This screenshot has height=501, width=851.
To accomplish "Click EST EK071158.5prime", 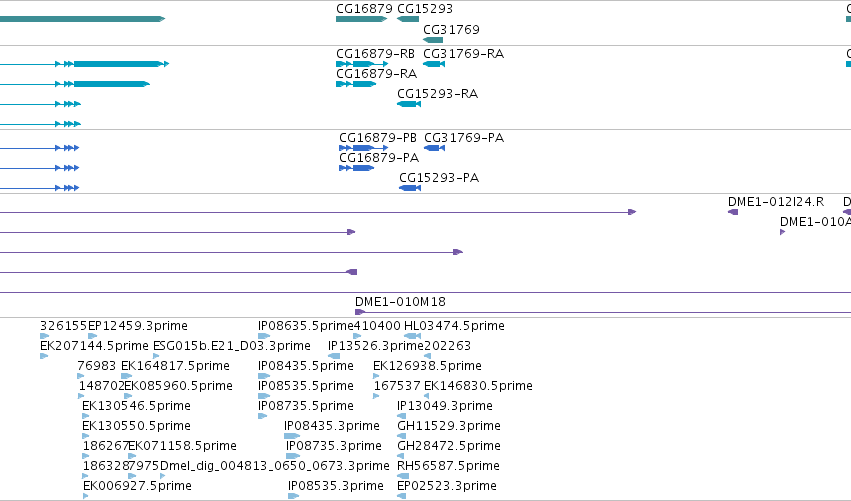I will 182,446.
